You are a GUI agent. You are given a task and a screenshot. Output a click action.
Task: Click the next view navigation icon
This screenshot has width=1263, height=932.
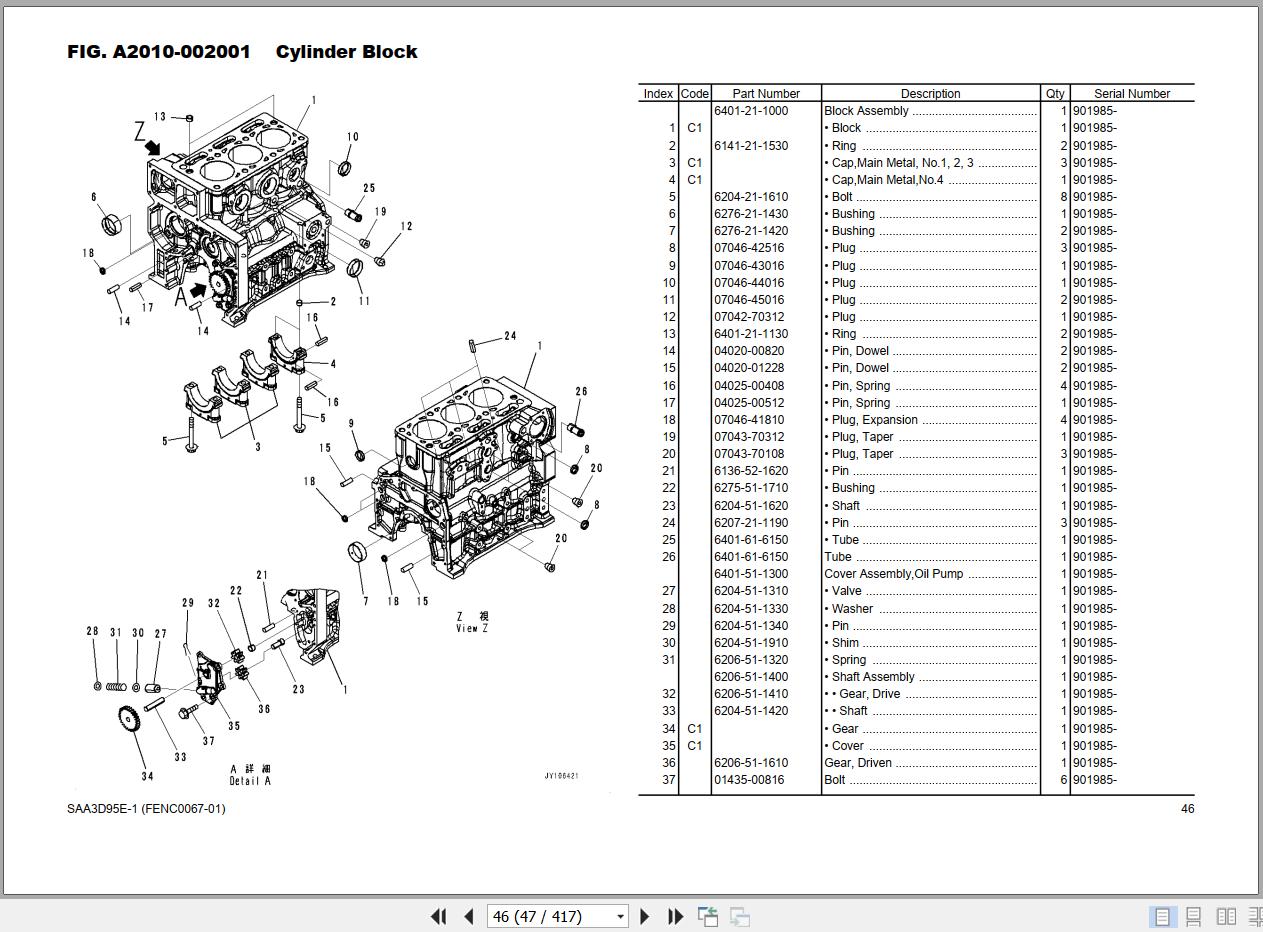740,916
